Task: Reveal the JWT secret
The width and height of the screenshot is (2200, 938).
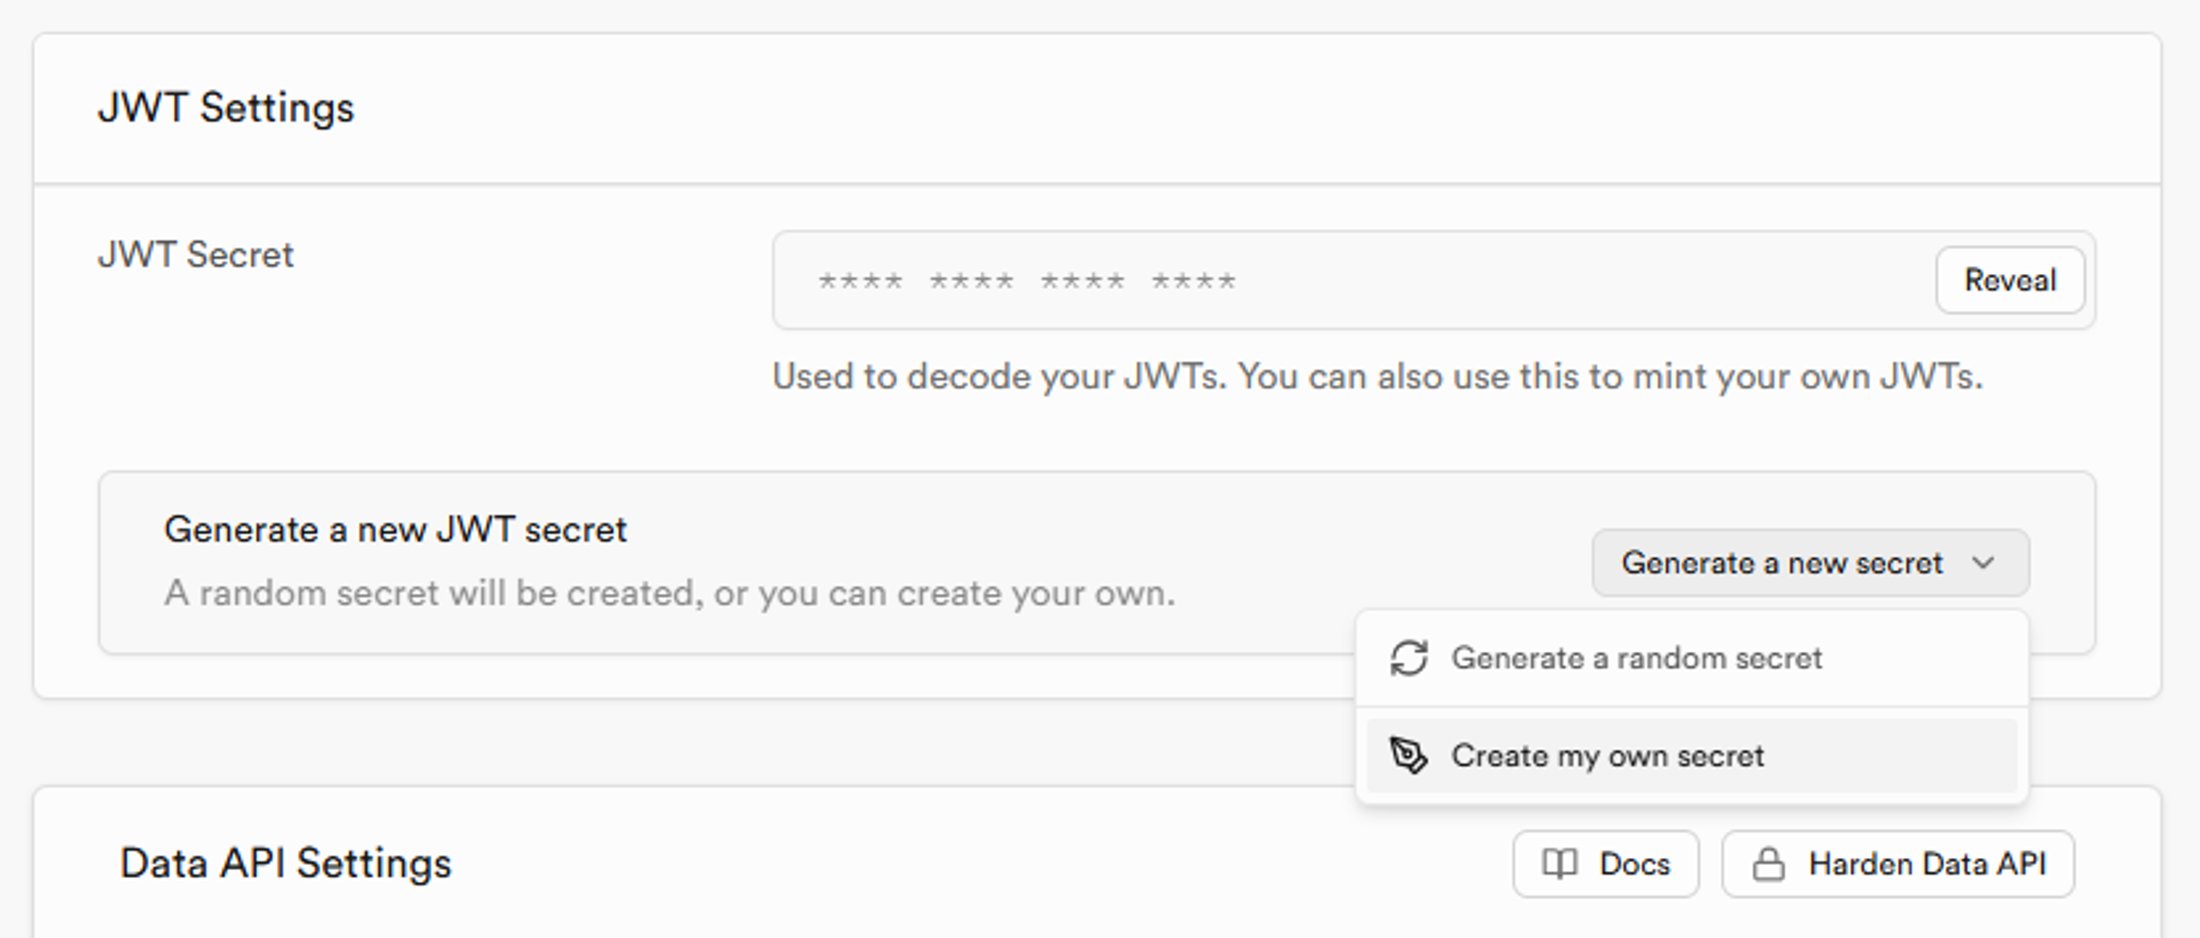Action: click(2010, 280)
